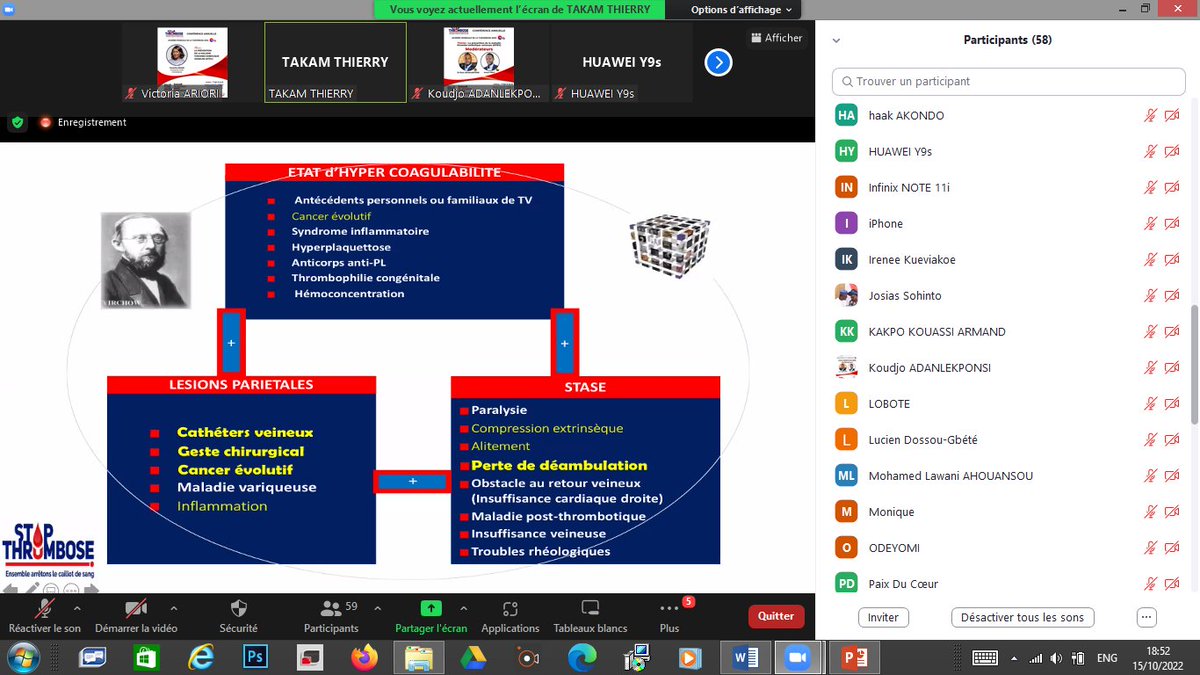The width and height of the screenshot is (1200, 675).
Task: Open the Sécurité shield menu
Action: pyautogui.click(x=239, y=616)
